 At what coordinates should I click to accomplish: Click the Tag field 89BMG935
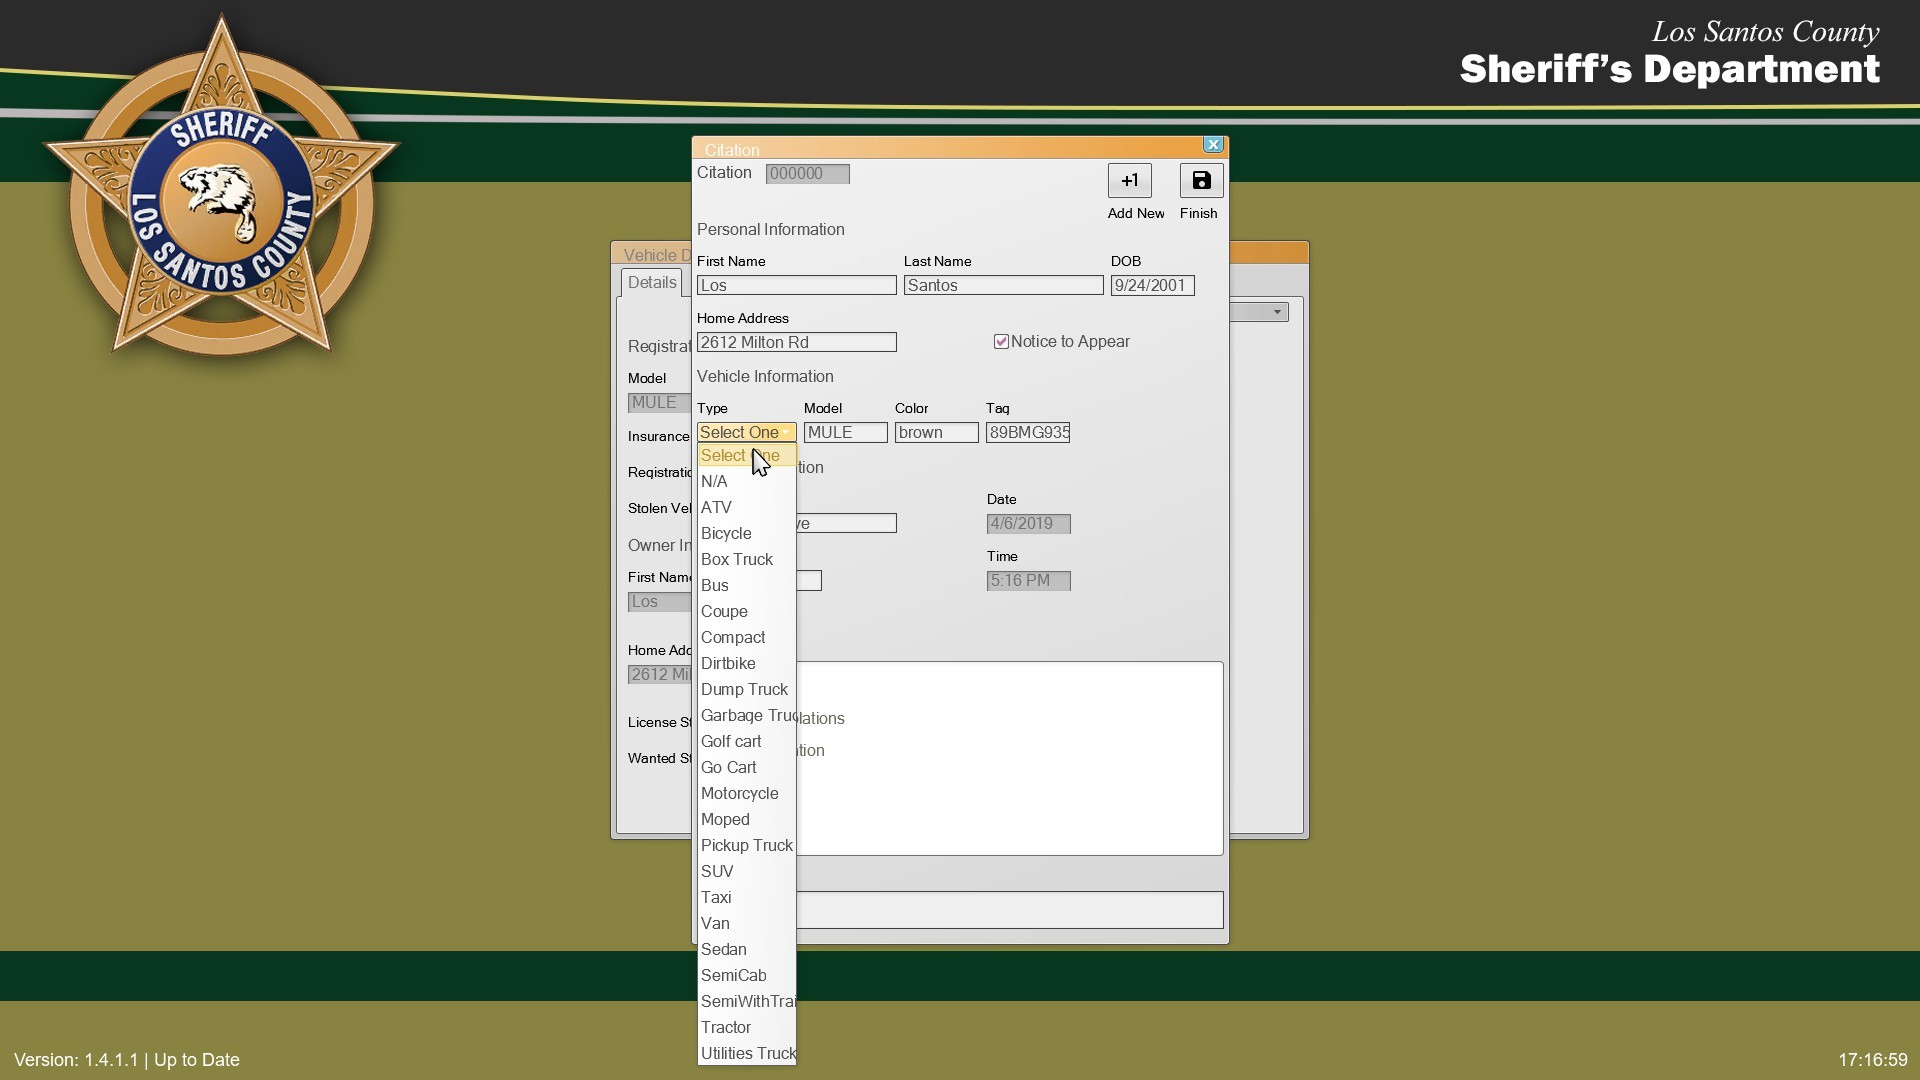pyautogui.click(x=1027, y=433)
